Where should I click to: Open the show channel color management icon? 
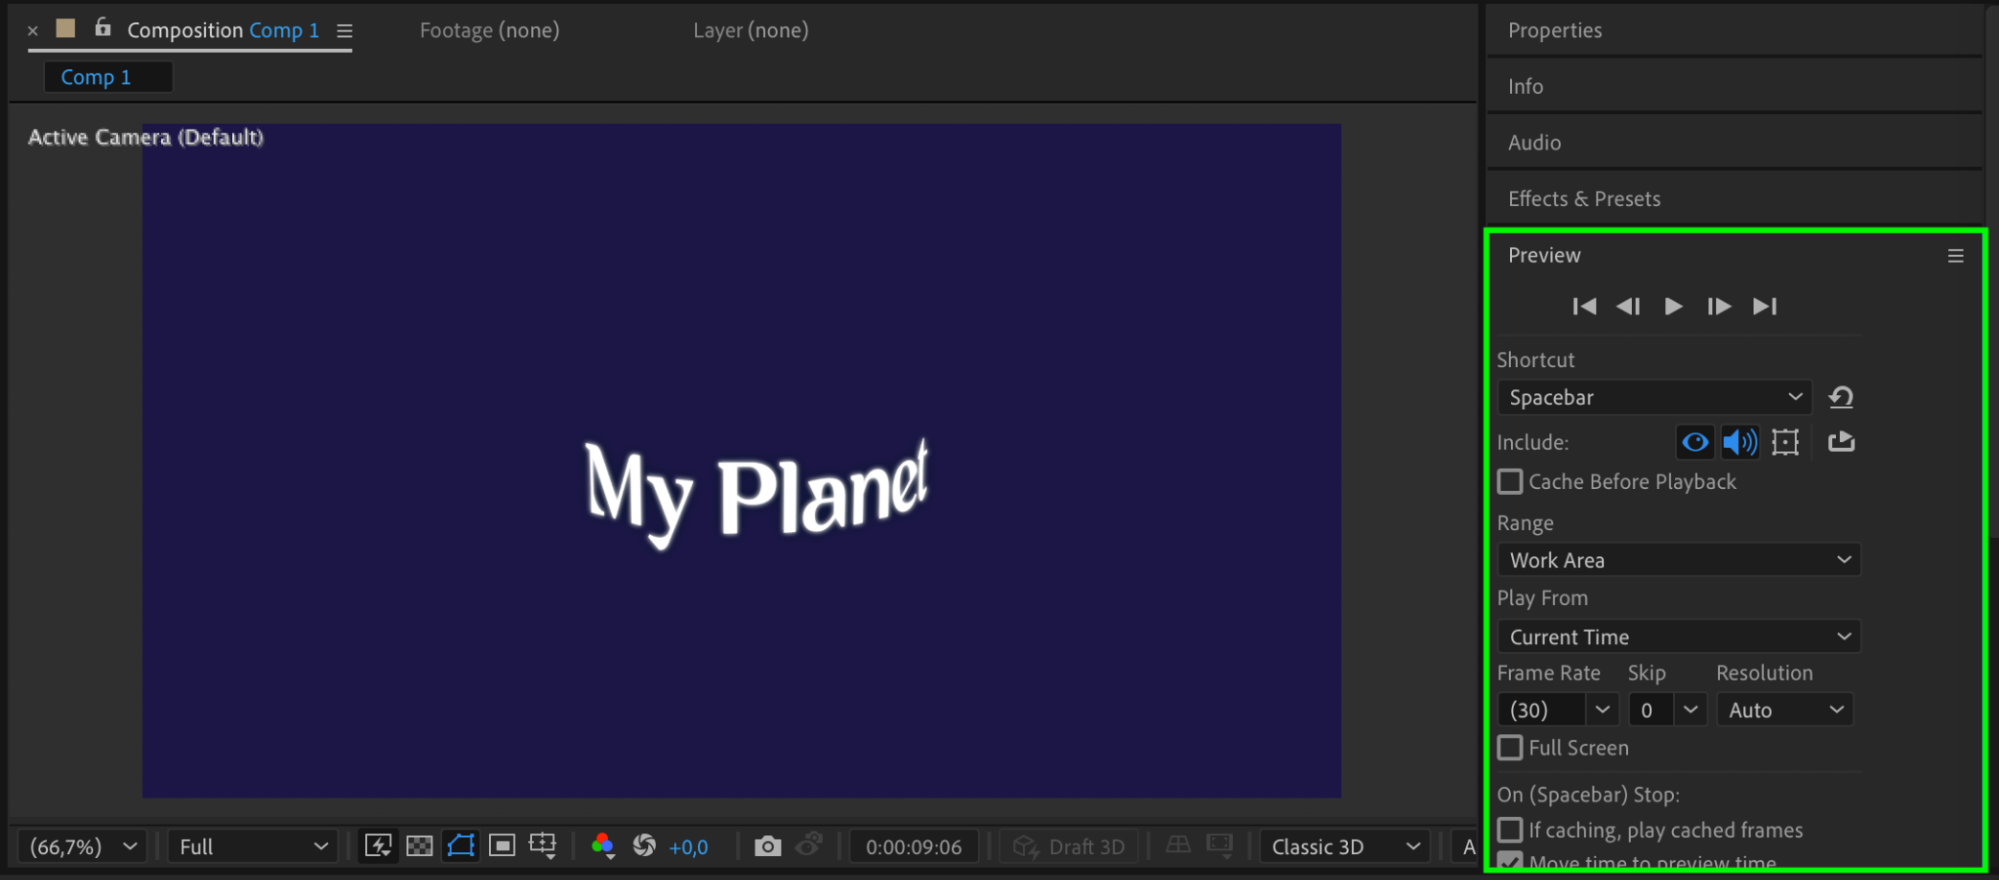(602, 846)
